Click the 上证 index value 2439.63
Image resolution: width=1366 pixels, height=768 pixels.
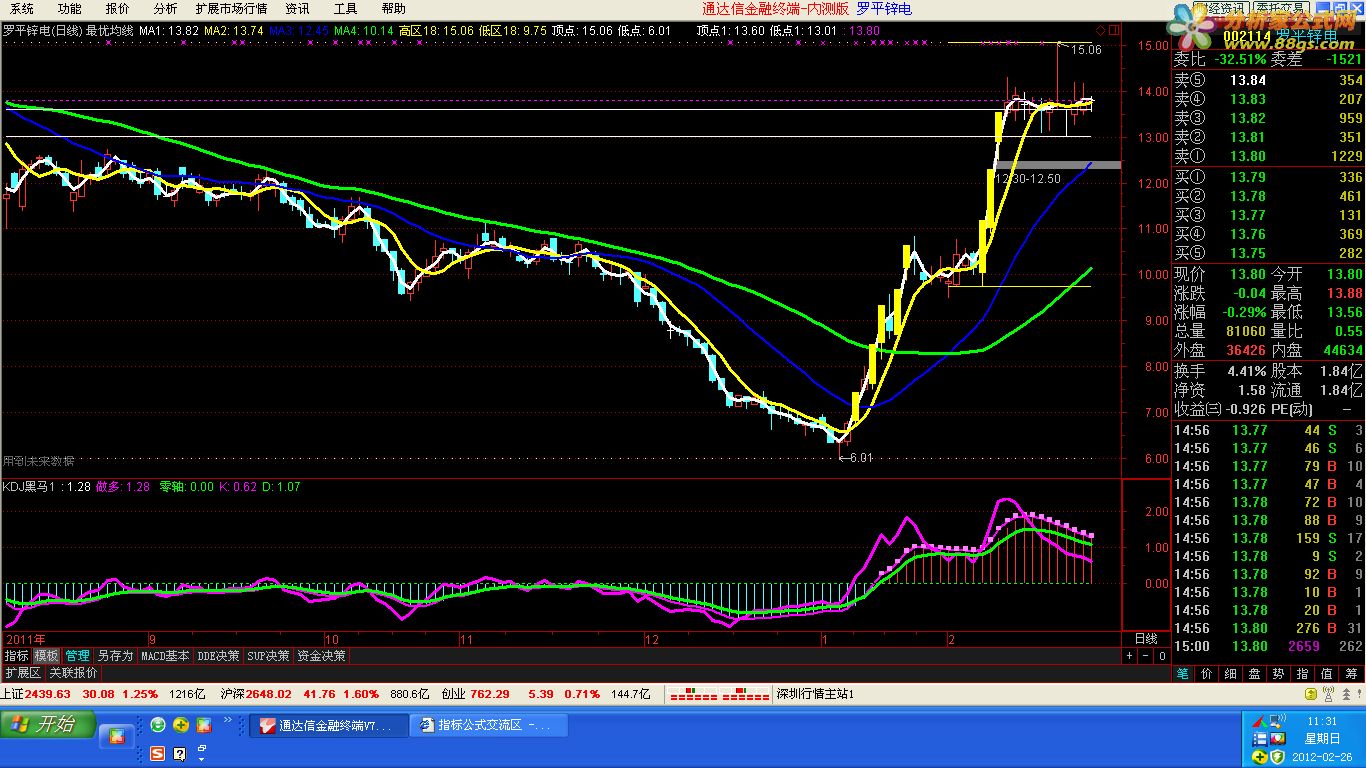pyautogui.click(x=48, y=693)
